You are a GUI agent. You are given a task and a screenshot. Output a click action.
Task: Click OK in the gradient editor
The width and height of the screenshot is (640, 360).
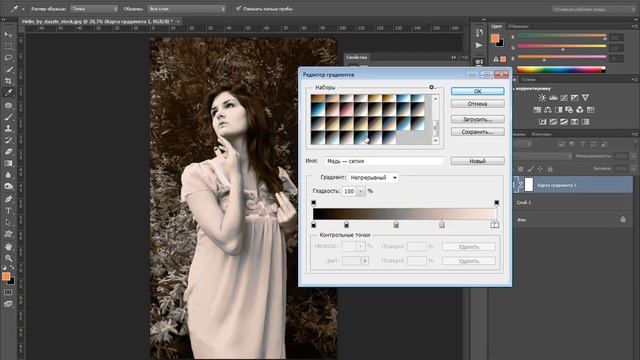tap(478, 91)
